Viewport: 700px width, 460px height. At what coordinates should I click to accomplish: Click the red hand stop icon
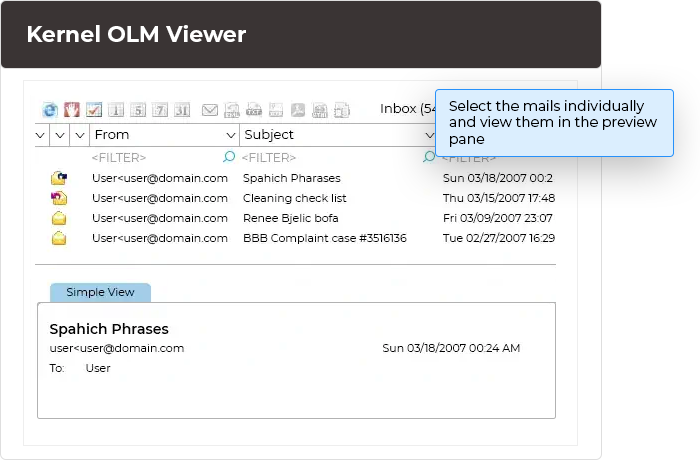coord(72,109)
